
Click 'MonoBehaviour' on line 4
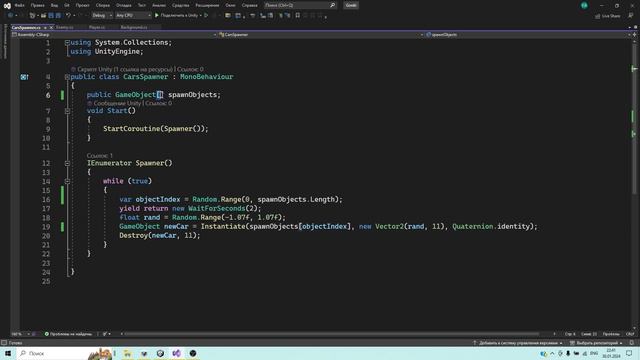[x=207, y=77]
